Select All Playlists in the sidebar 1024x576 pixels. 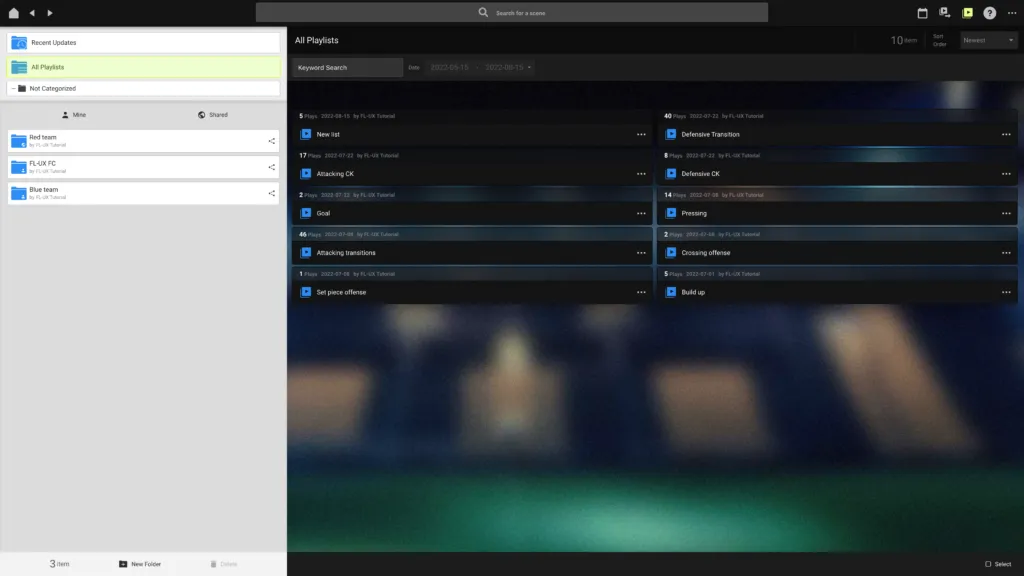pyautogui.click(x=143, y=67)
